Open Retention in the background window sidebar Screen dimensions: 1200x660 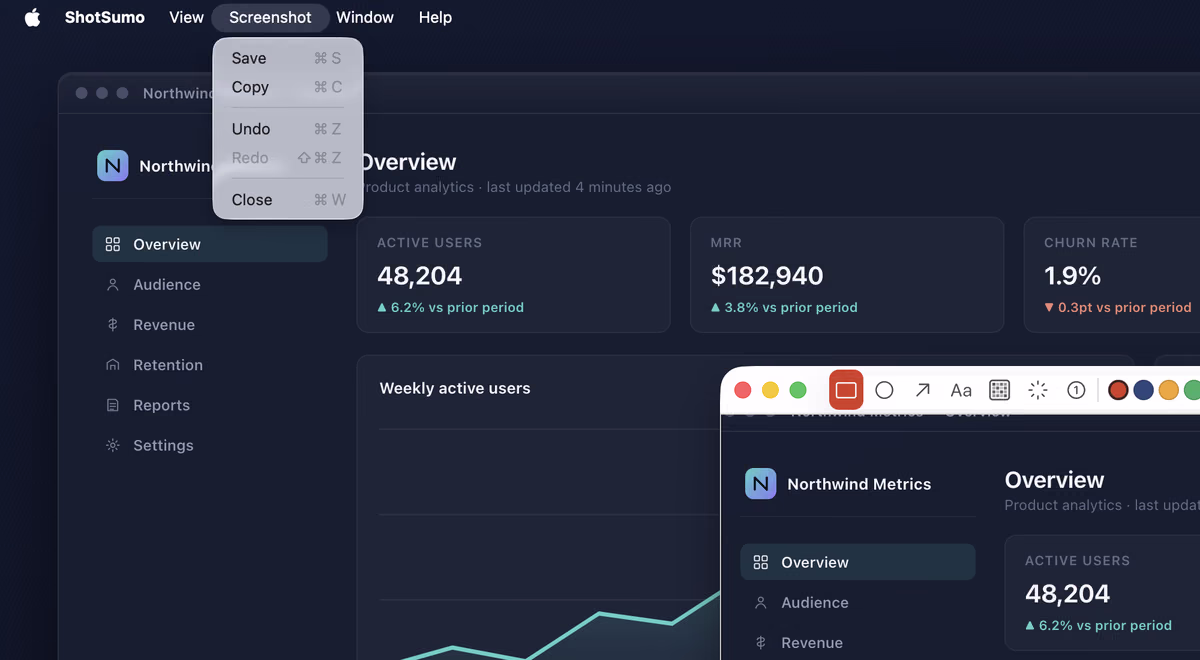pyautogui.click(x=210, y=365)
